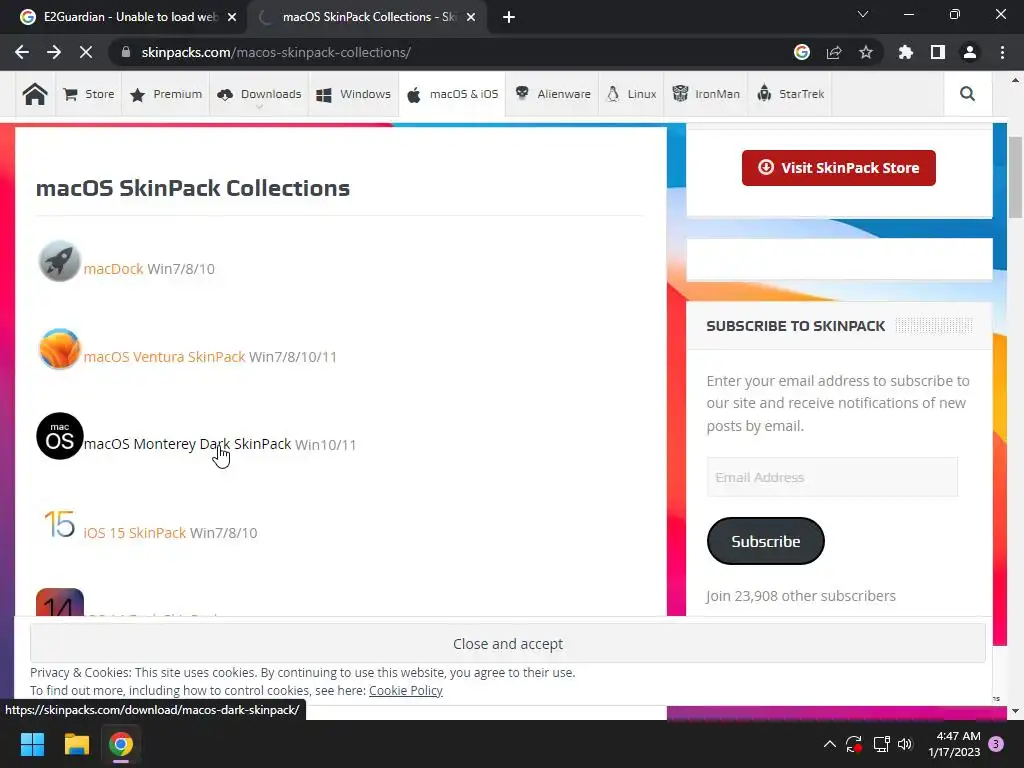The image size is (1024, 768).
Task: Click the iOS 14 thumbnail icon
Action: click(x=59, y=602)
